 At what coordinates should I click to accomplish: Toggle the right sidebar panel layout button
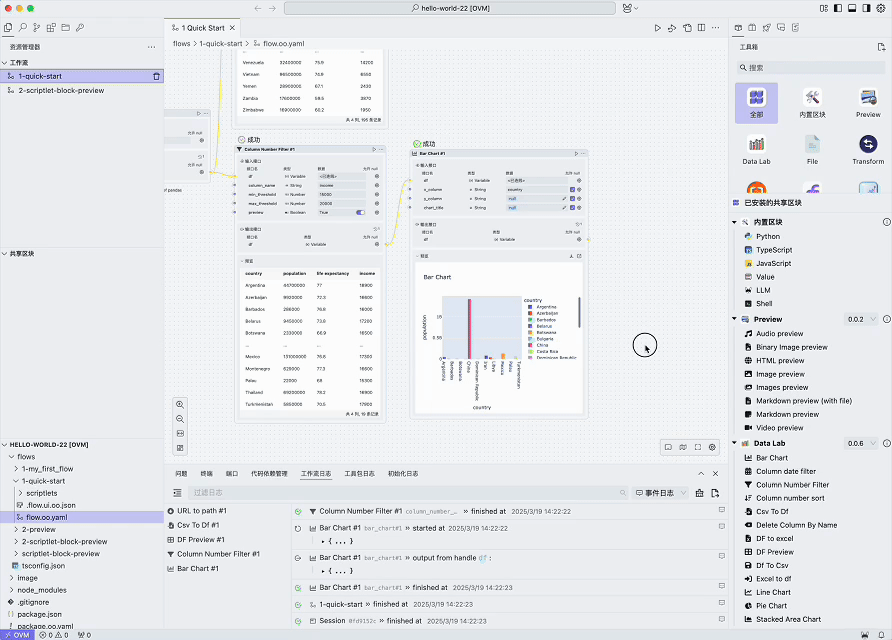866,8
